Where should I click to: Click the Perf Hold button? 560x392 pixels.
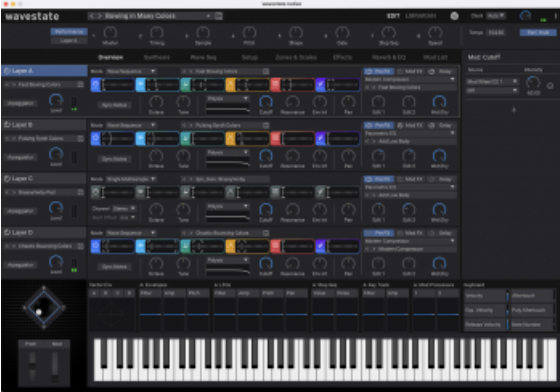538,32
